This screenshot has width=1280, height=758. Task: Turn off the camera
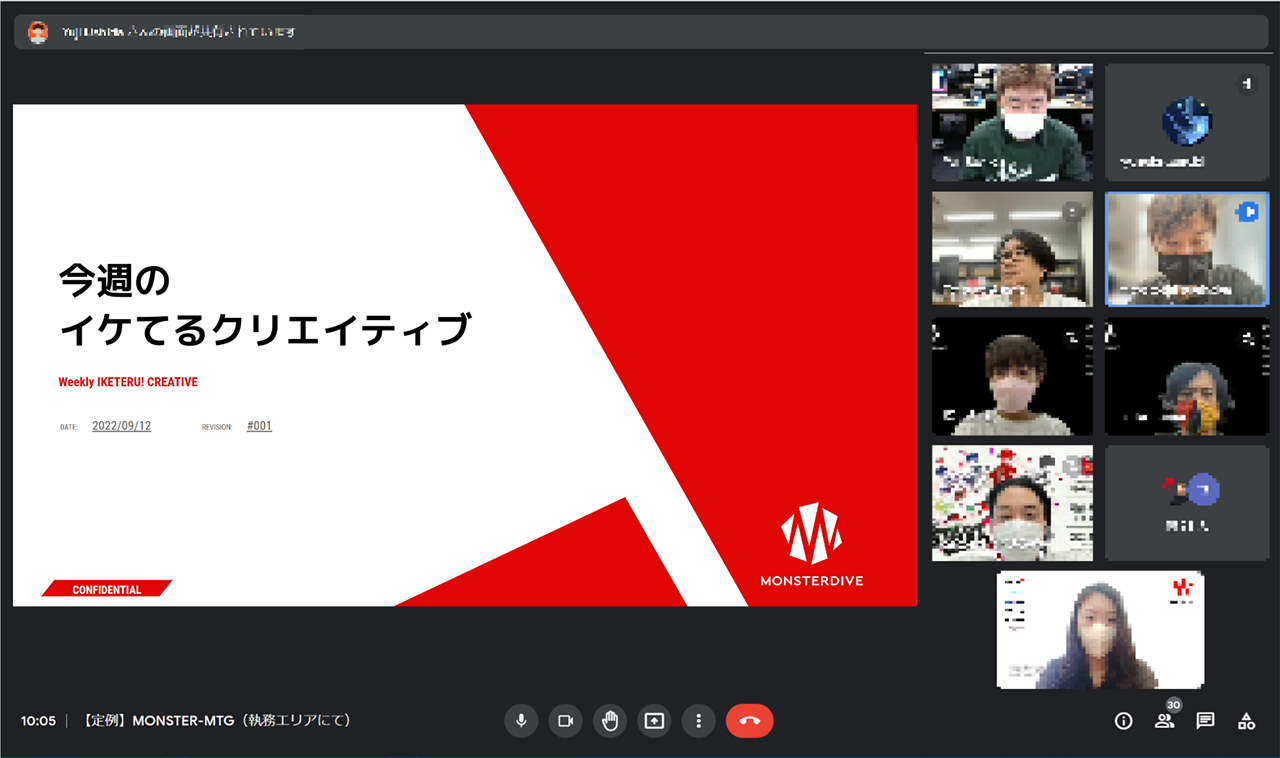565,720
